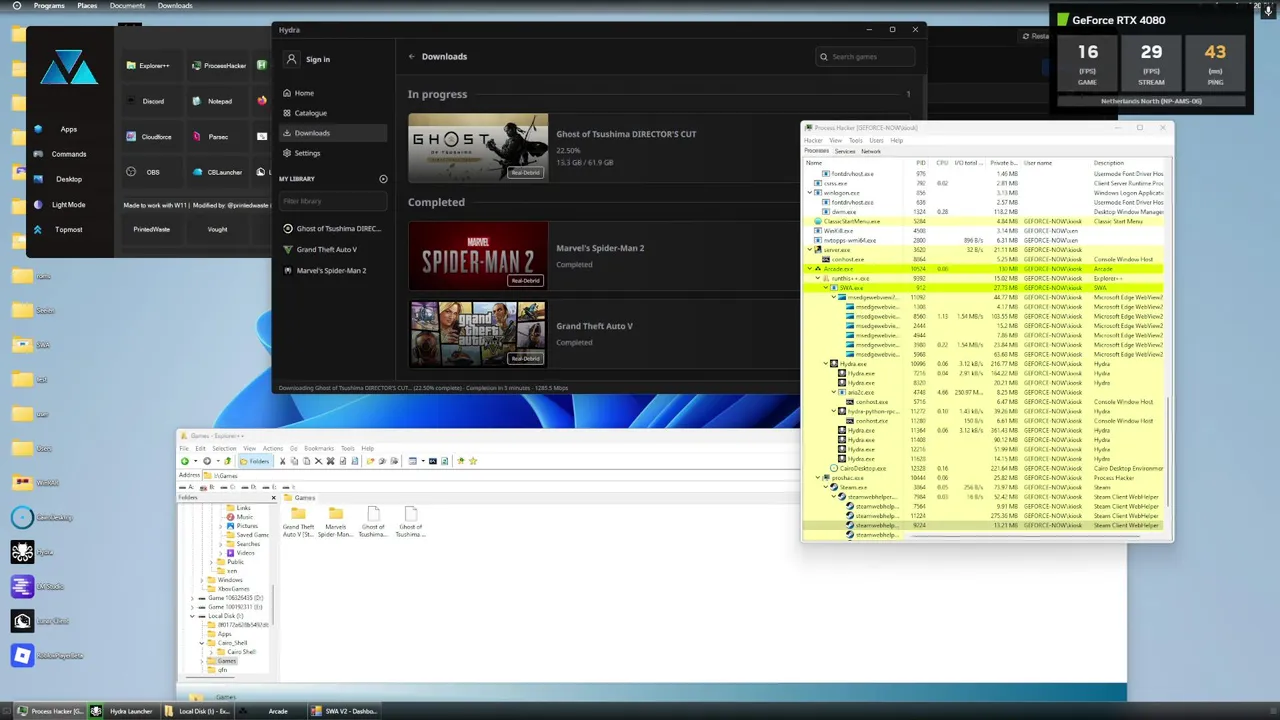Collapse the Cairo_Shell folder node

203,643
